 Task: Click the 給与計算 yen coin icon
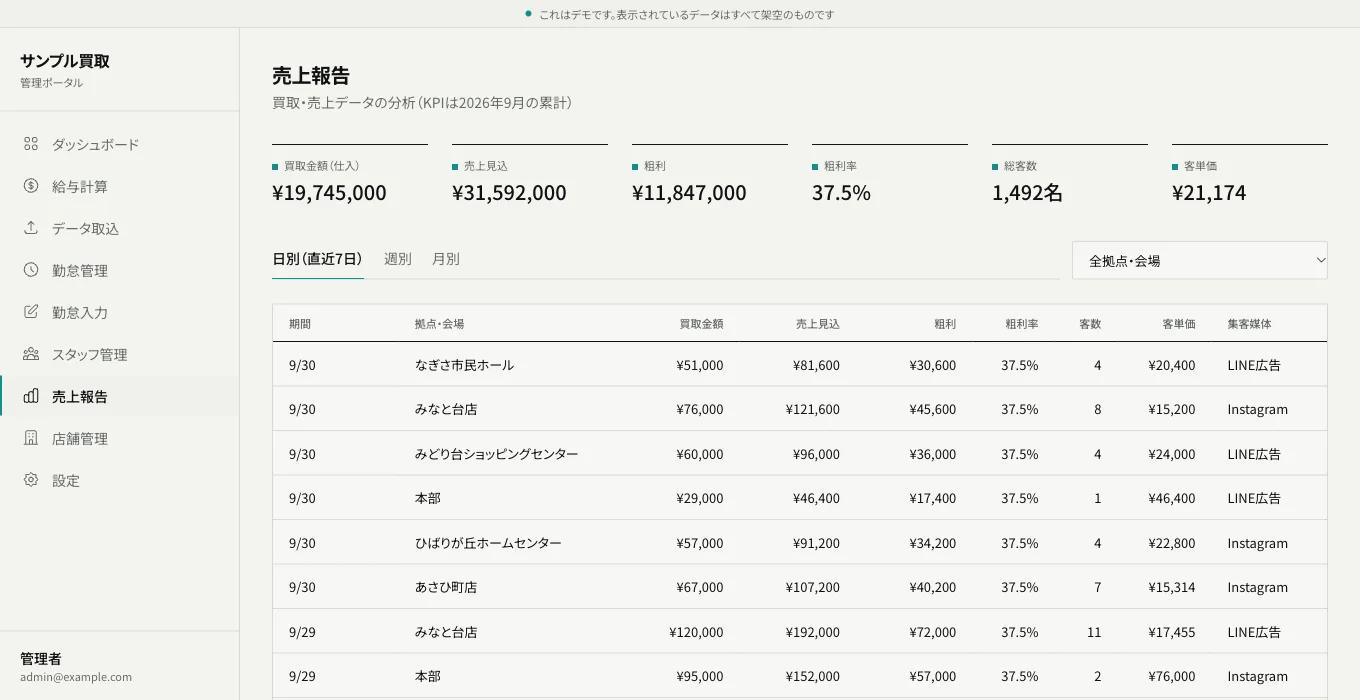31,186
